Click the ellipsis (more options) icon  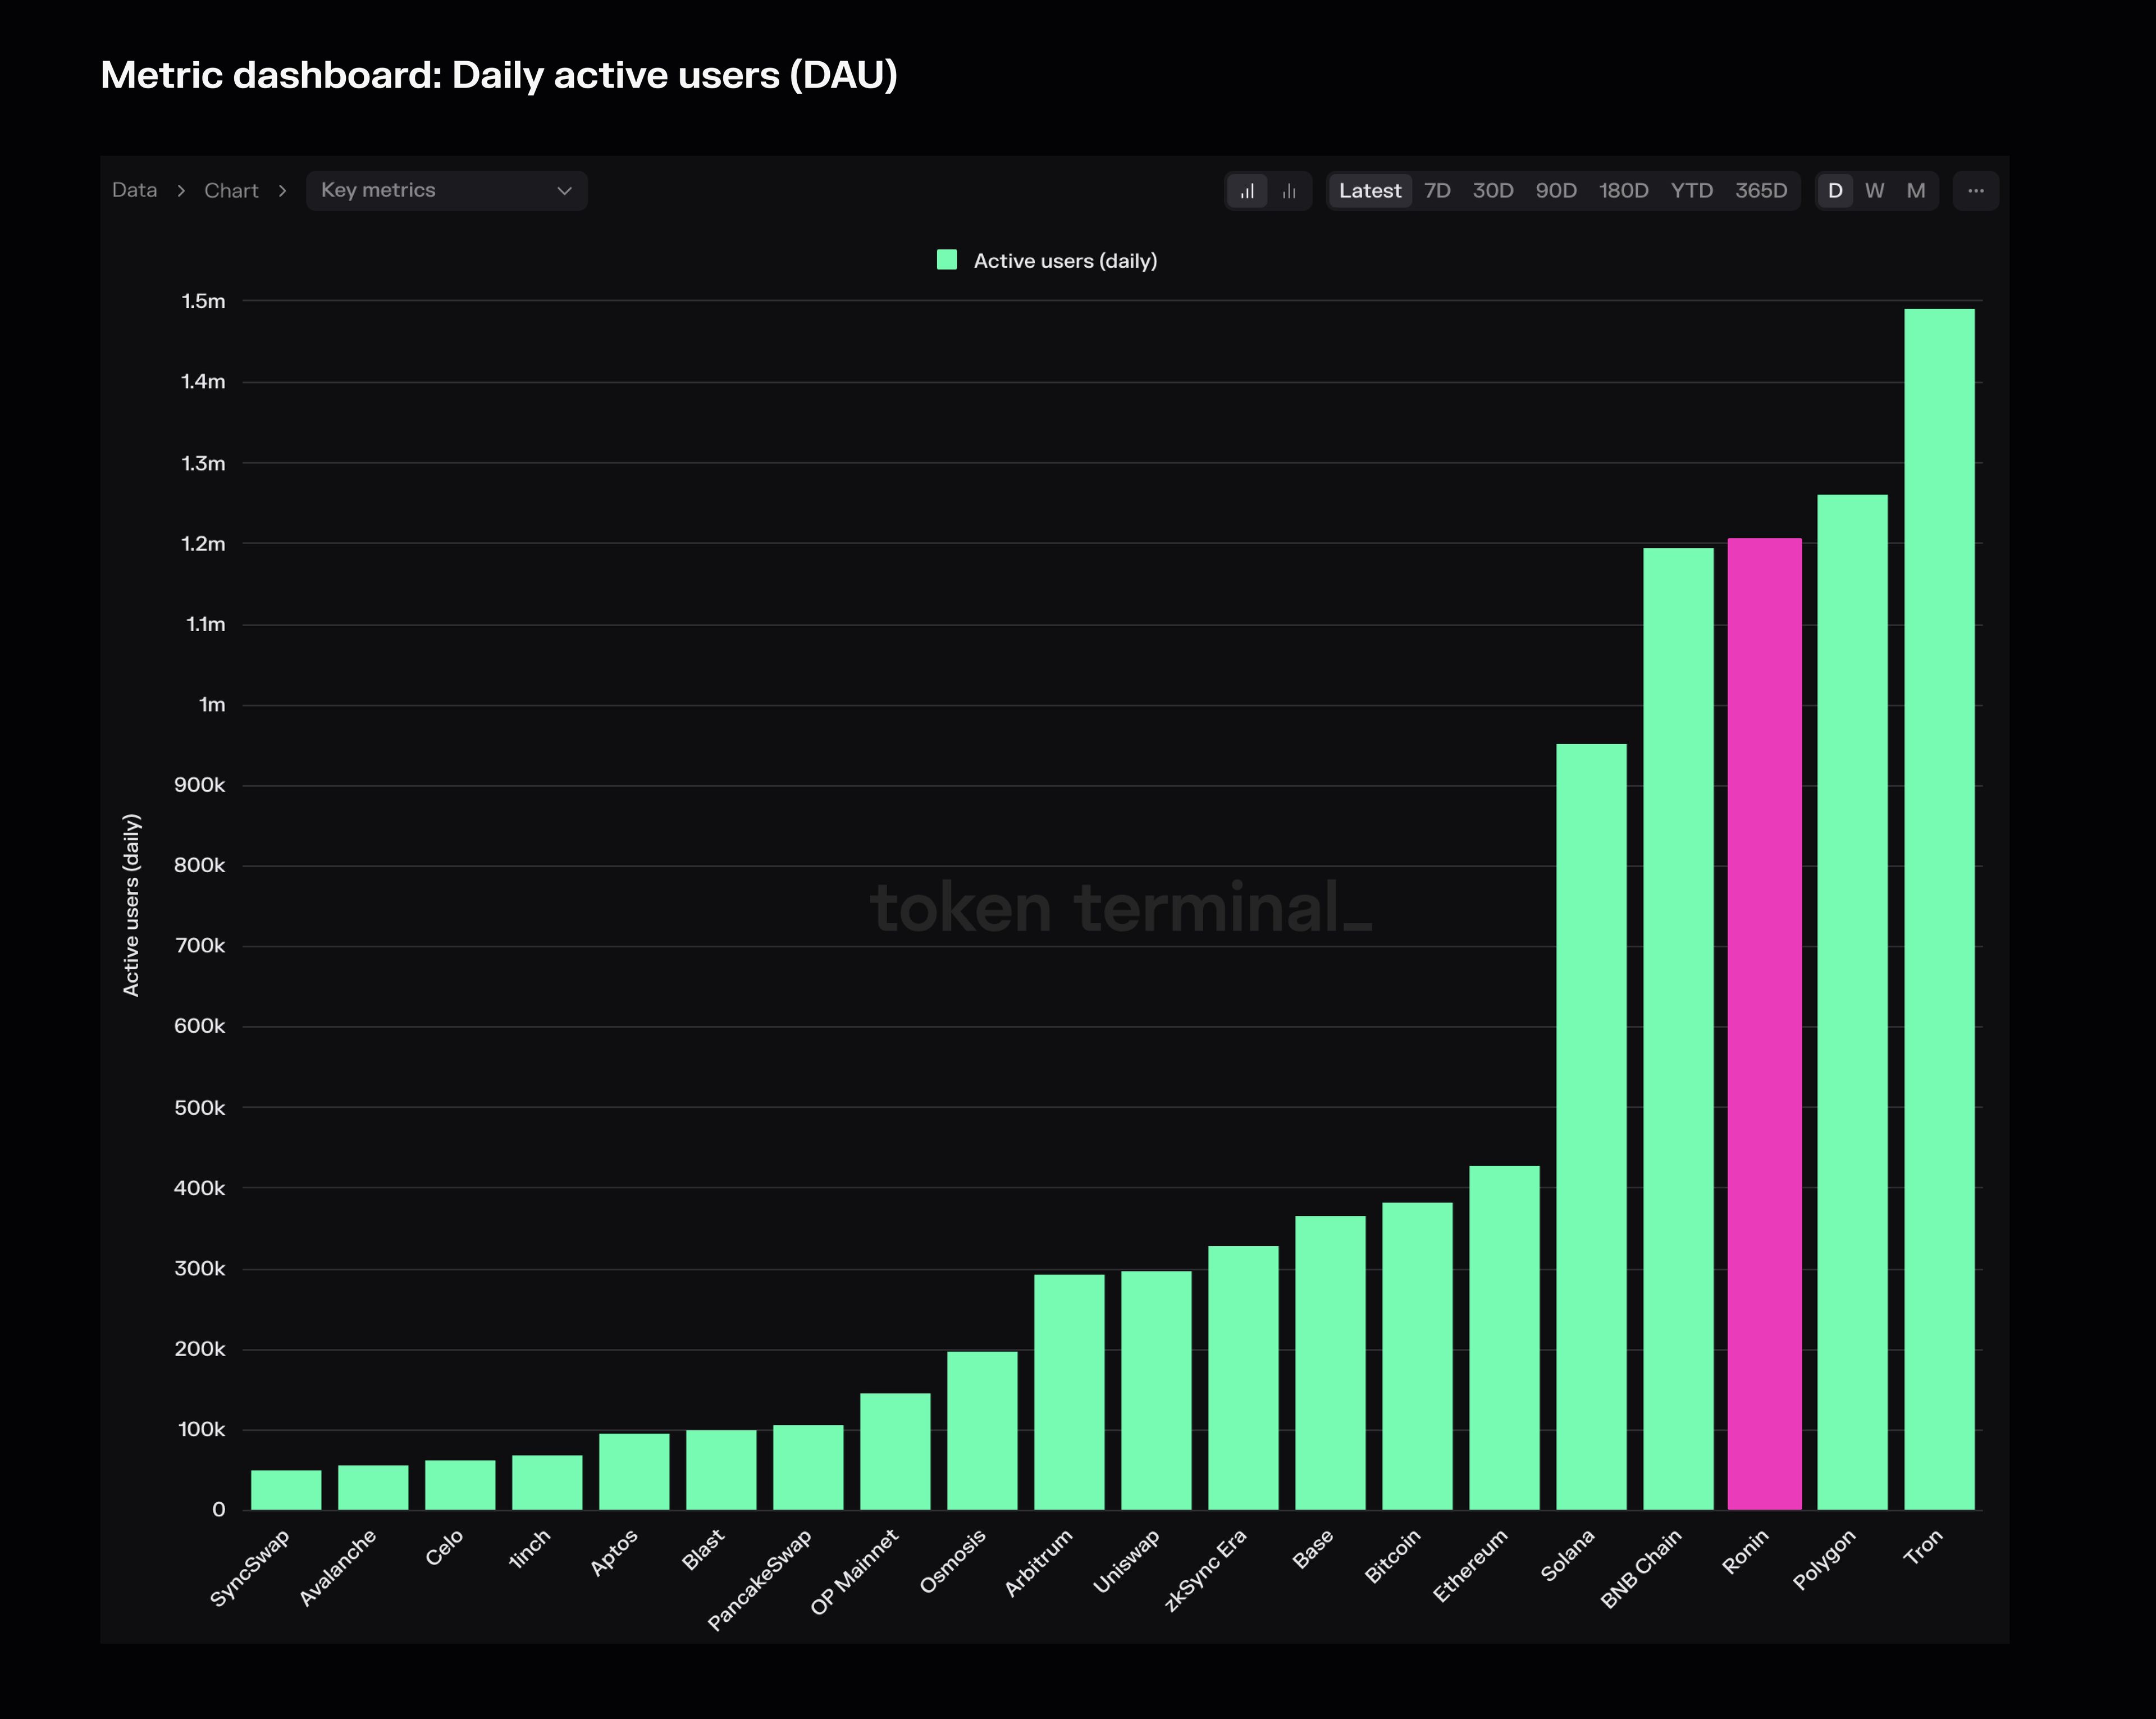point(1975,189)
